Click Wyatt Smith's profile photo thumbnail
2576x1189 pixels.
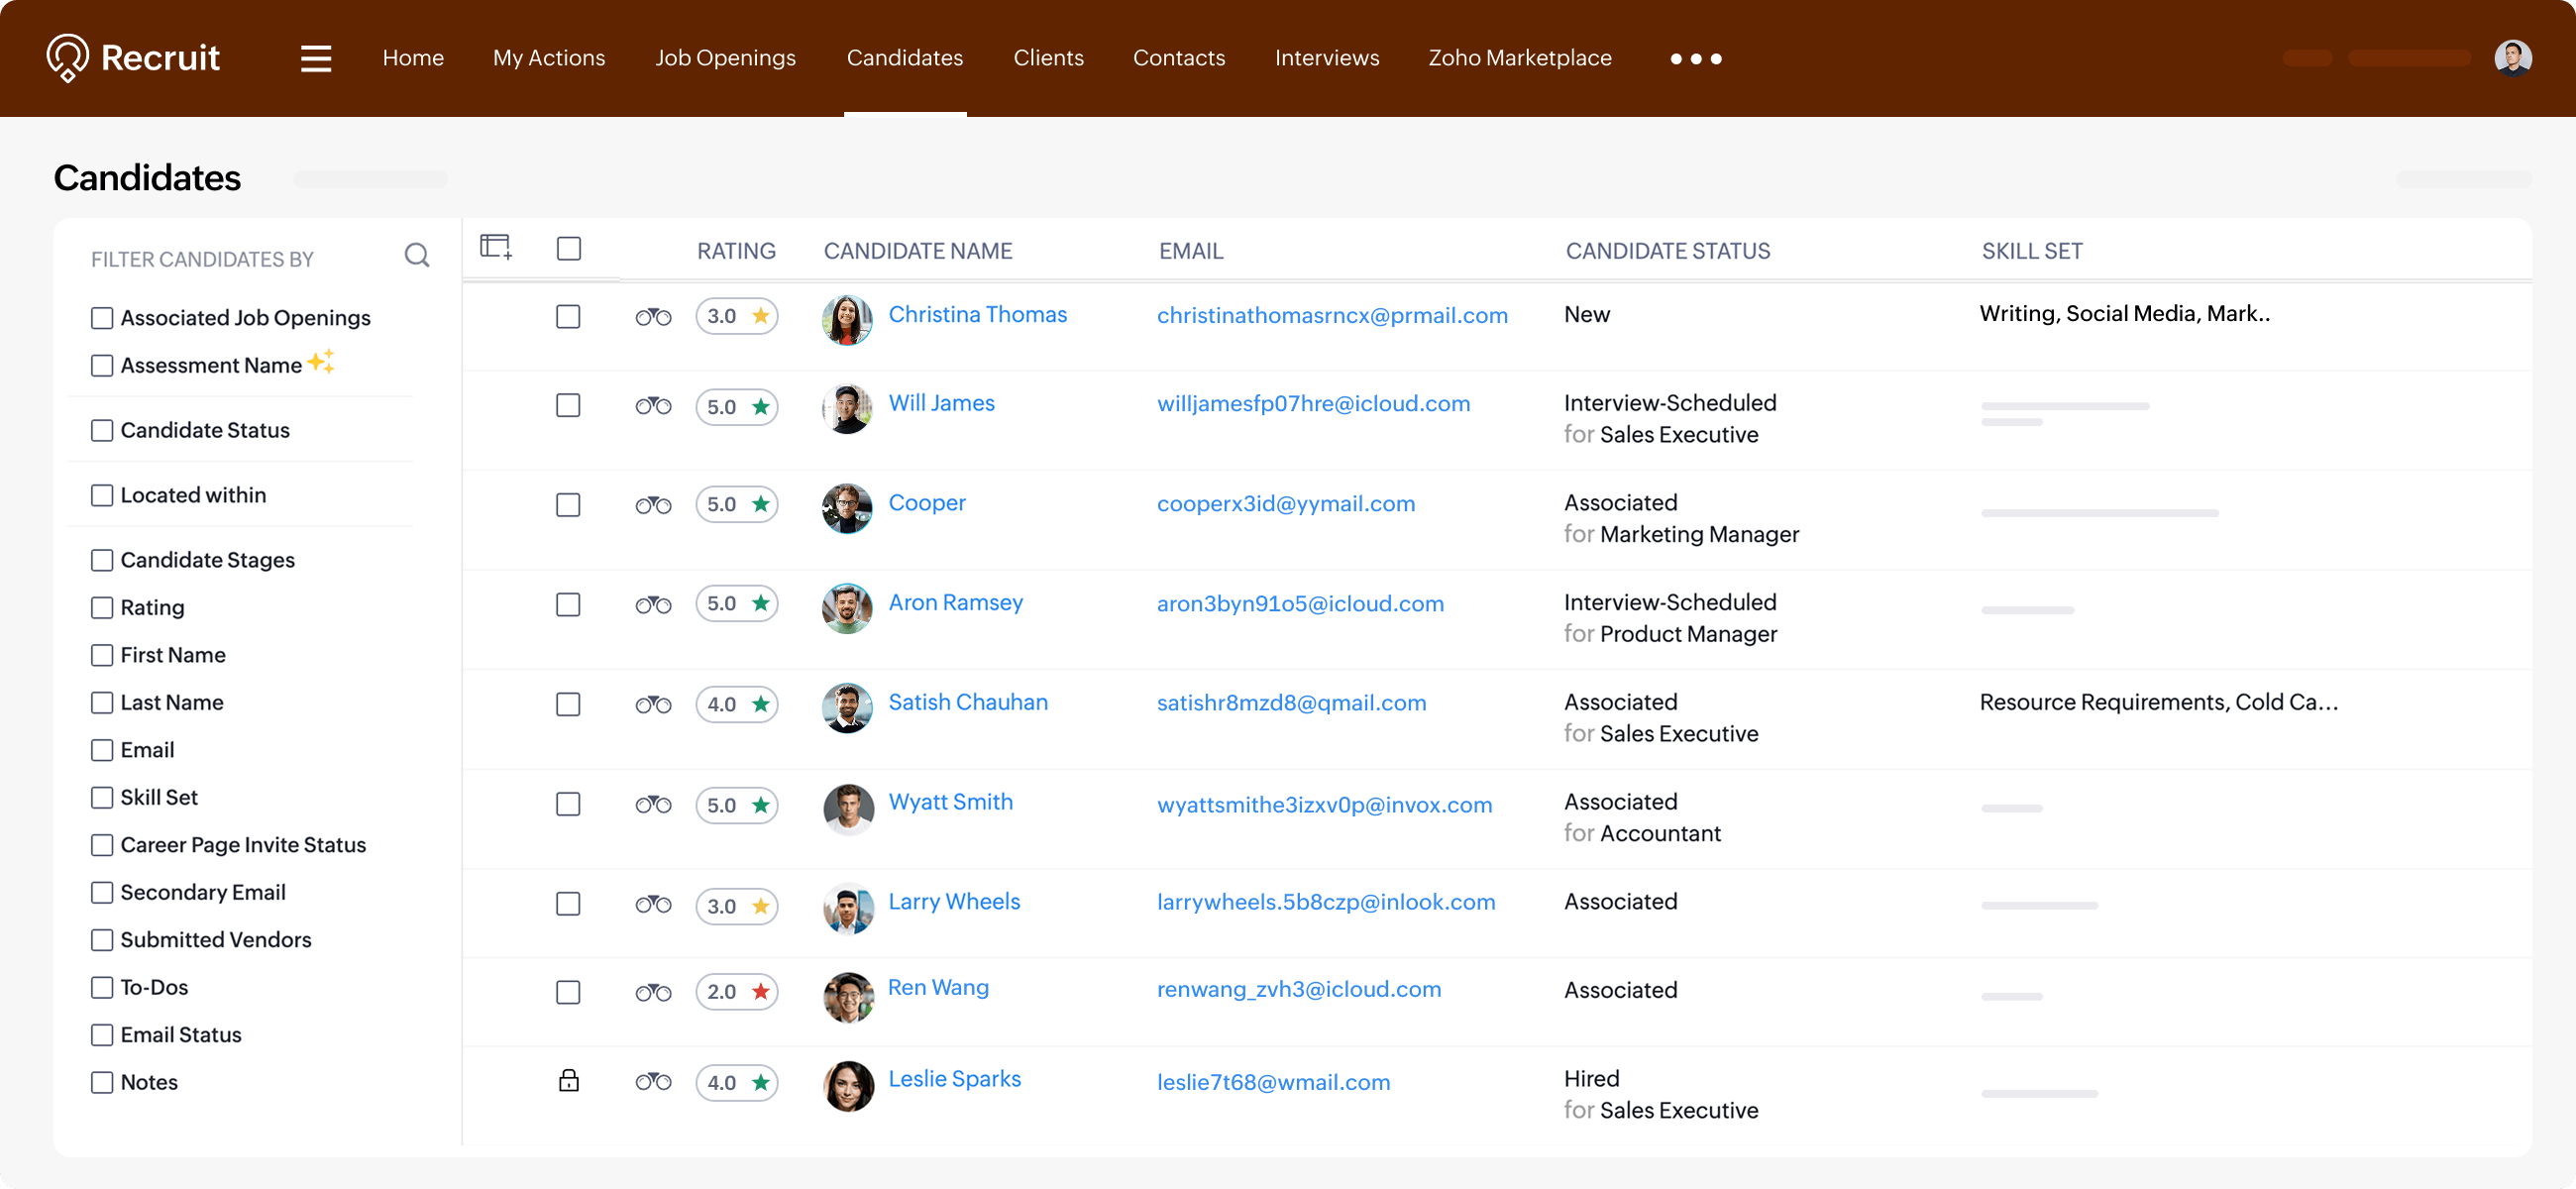coord(848,808)
